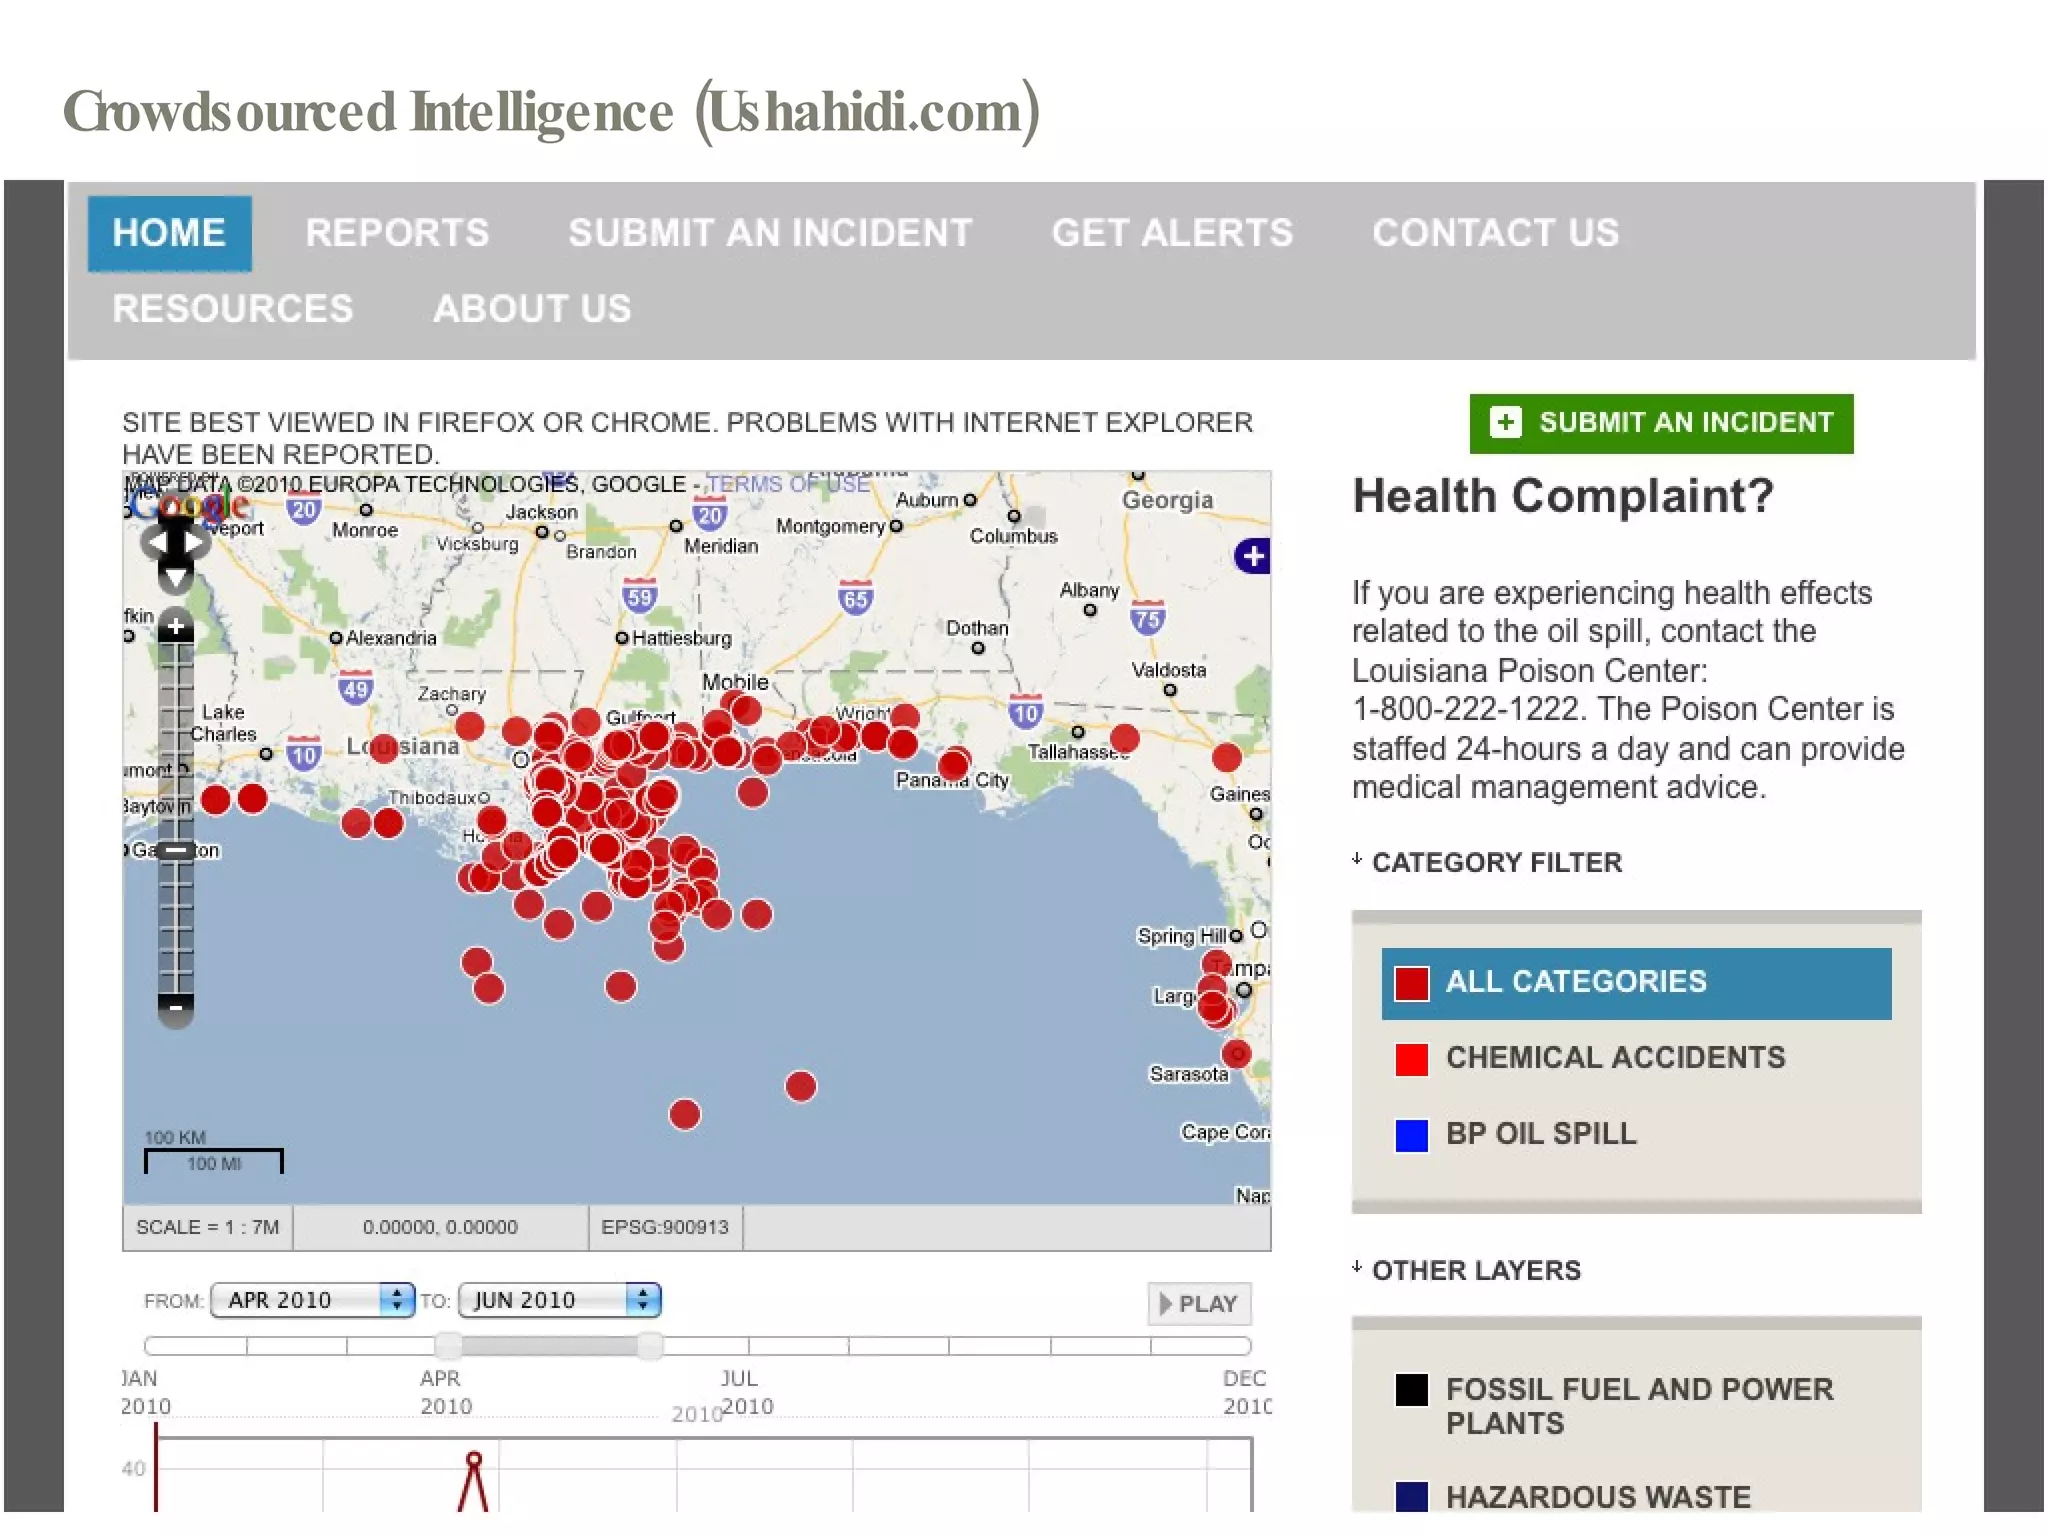
Task: Open the CONTACT US page
Action: 1495,233
